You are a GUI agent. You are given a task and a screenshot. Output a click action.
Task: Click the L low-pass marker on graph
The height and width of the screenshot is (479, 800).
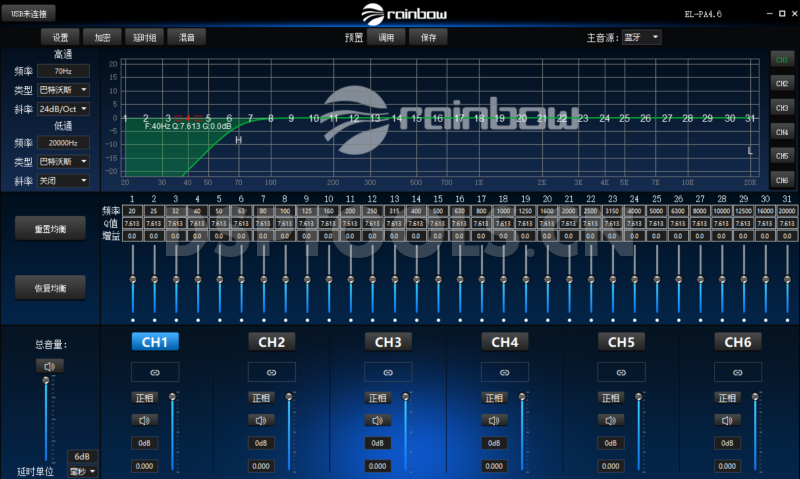pyautogui.click(x=750, y=151)
